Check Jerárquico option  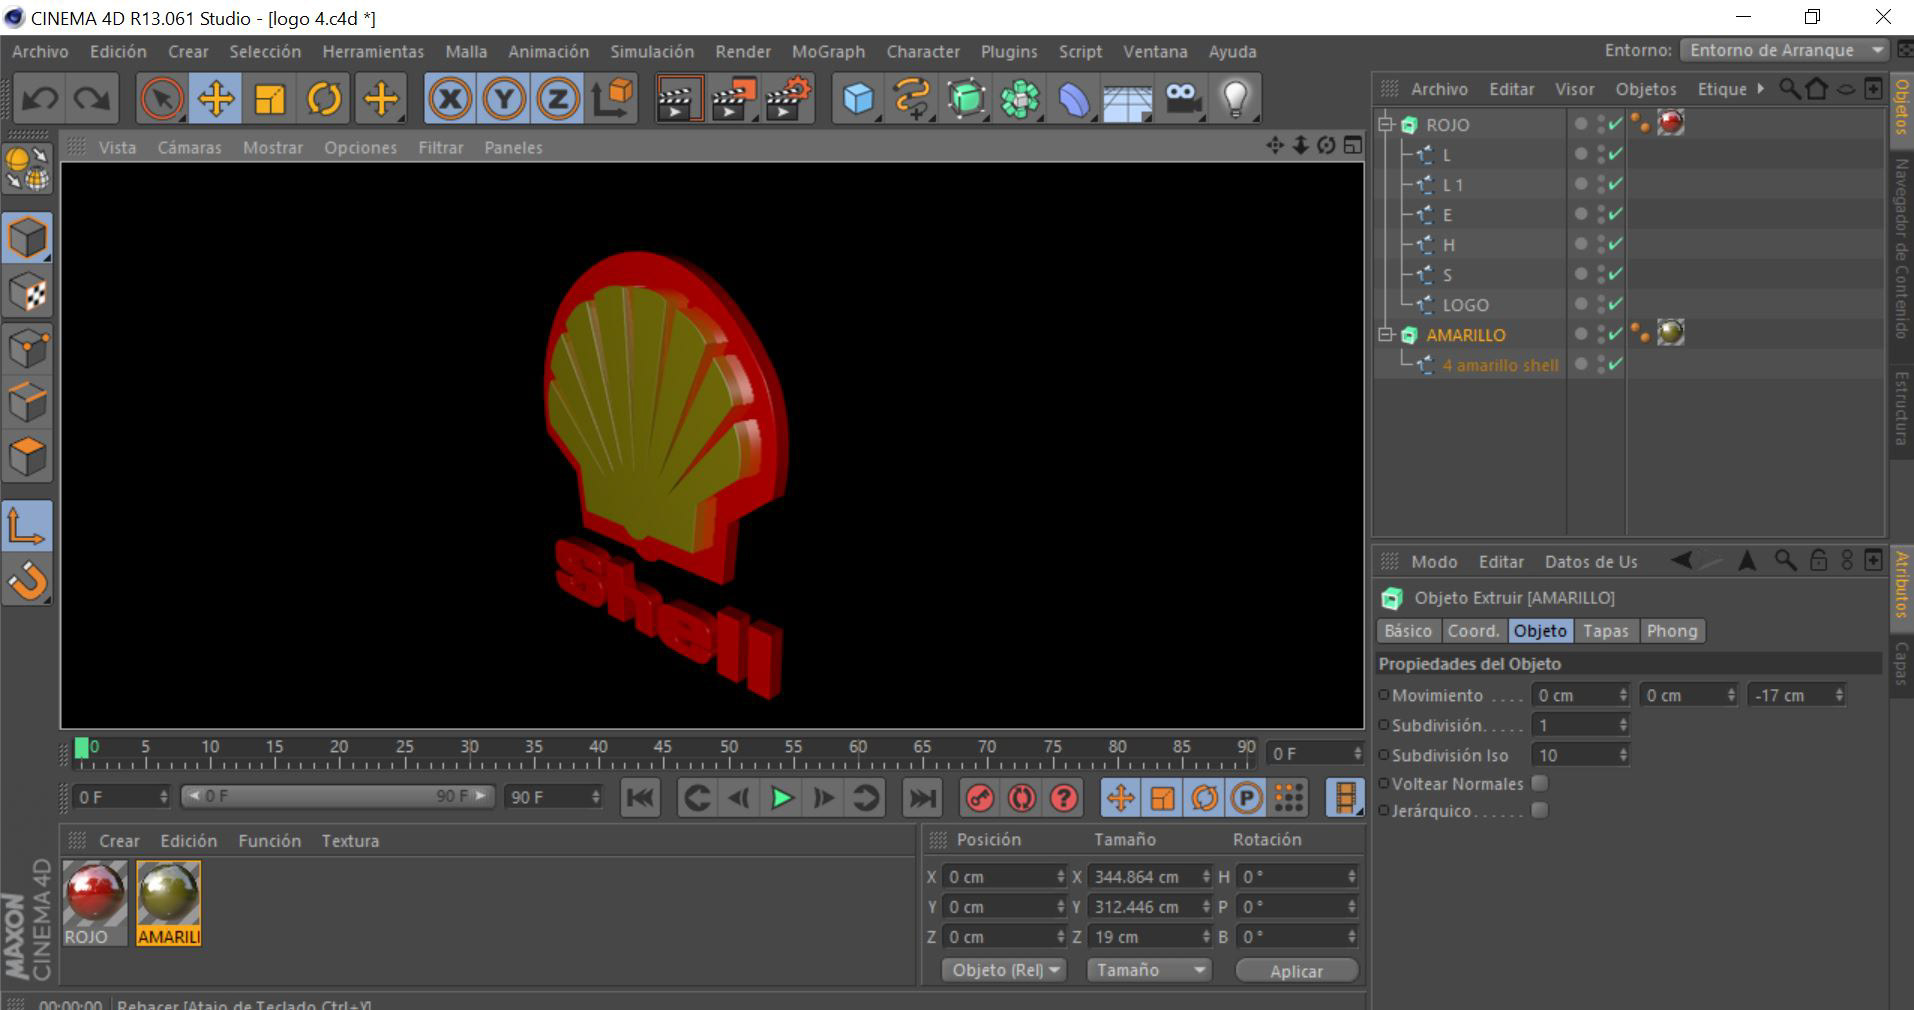(x=1540, y=810)
